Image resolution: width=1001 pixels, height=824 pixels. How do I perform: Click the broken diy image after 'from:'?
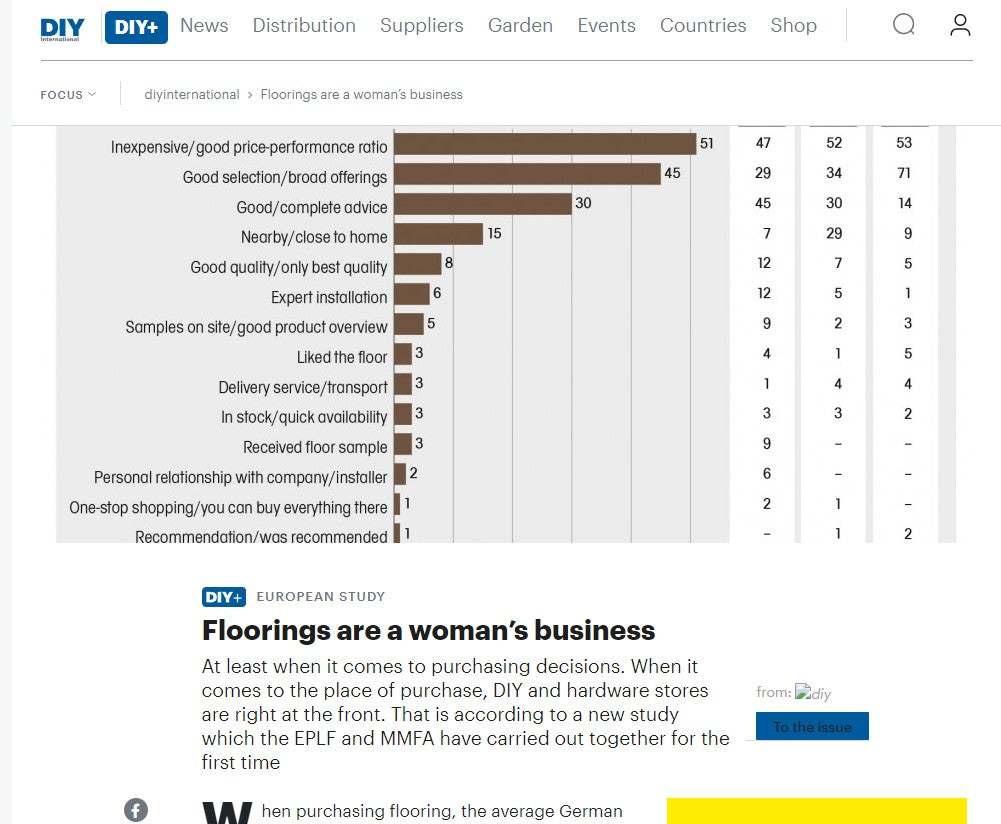click(813, 693)
